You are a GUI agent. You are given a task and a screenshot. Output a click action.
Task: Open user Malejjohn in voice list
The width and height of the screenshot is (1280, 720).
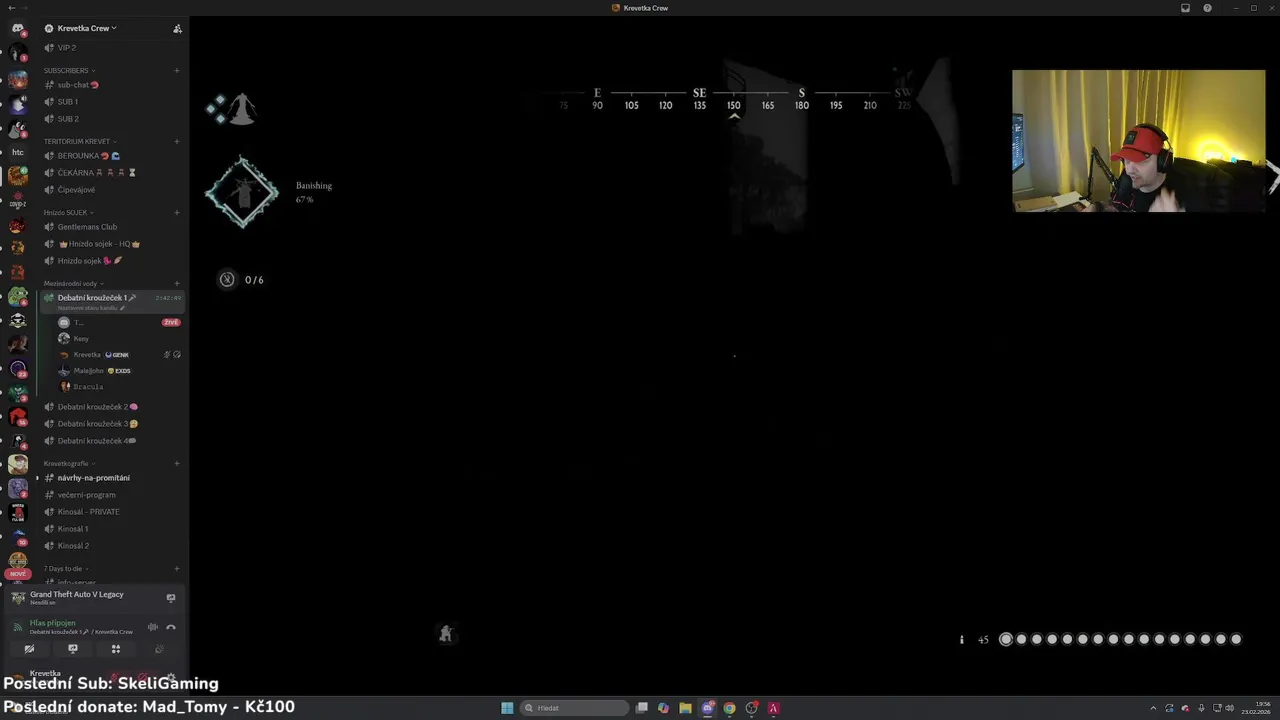(118, 370)
